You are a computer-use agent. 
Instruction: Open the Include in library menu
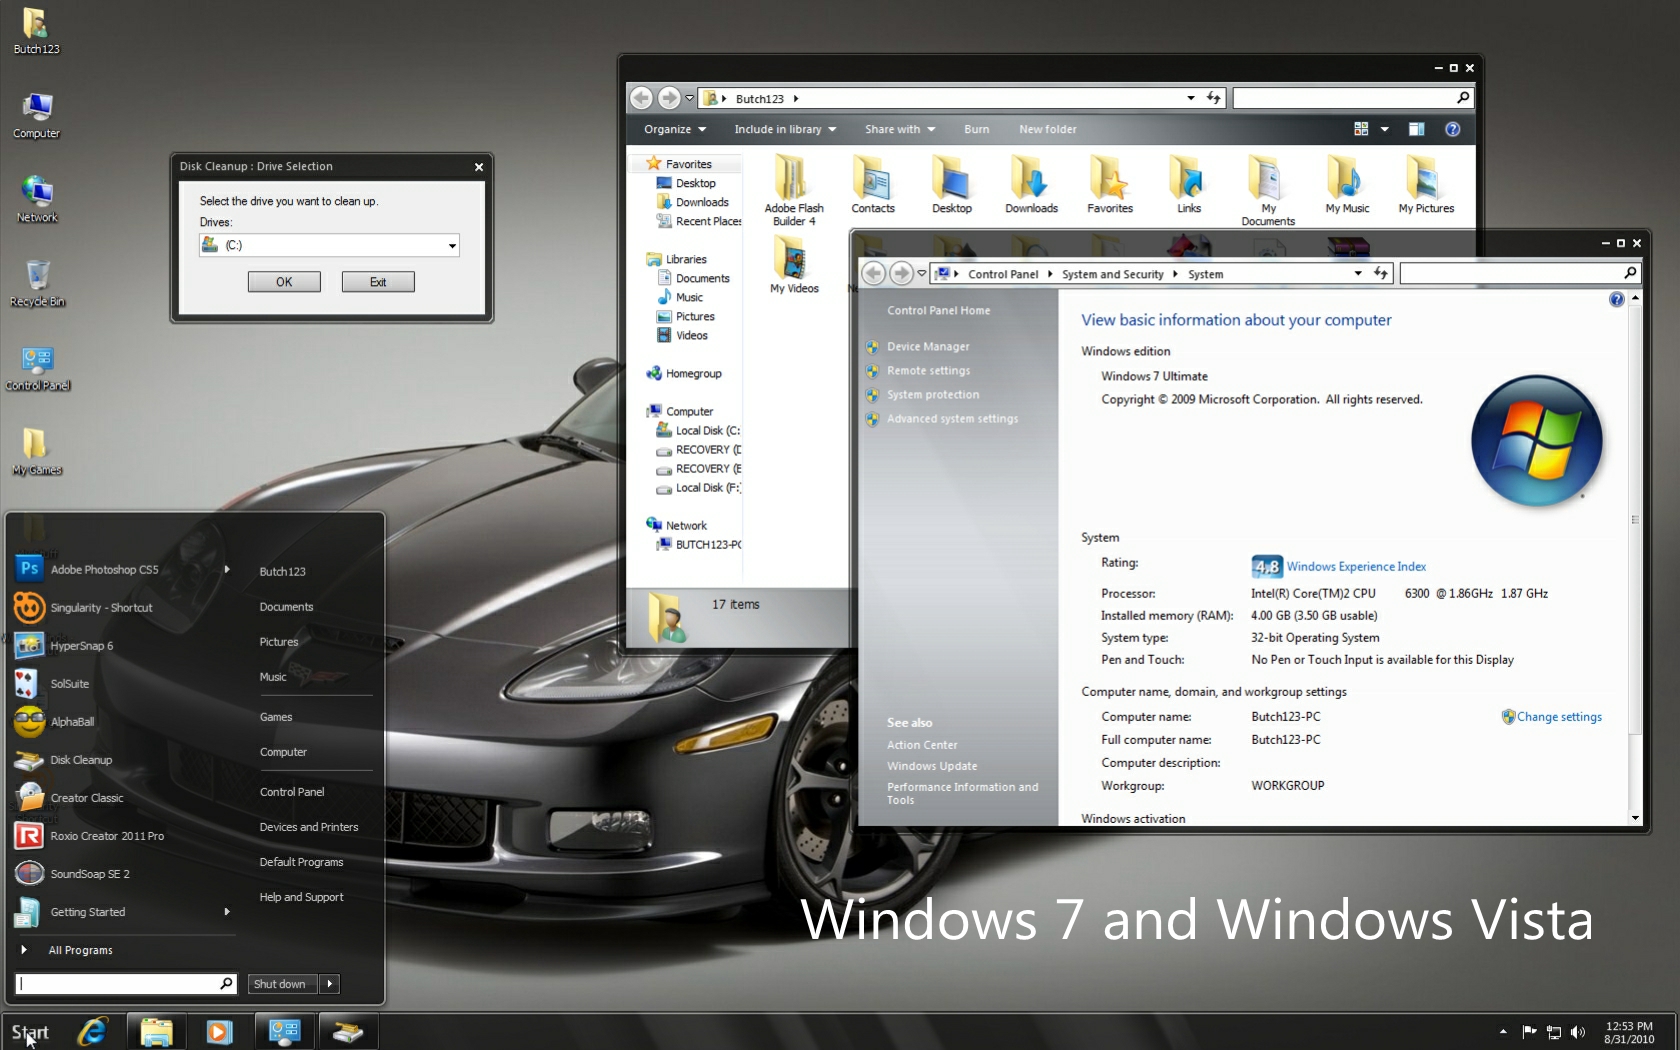click(x=784, y=129)
